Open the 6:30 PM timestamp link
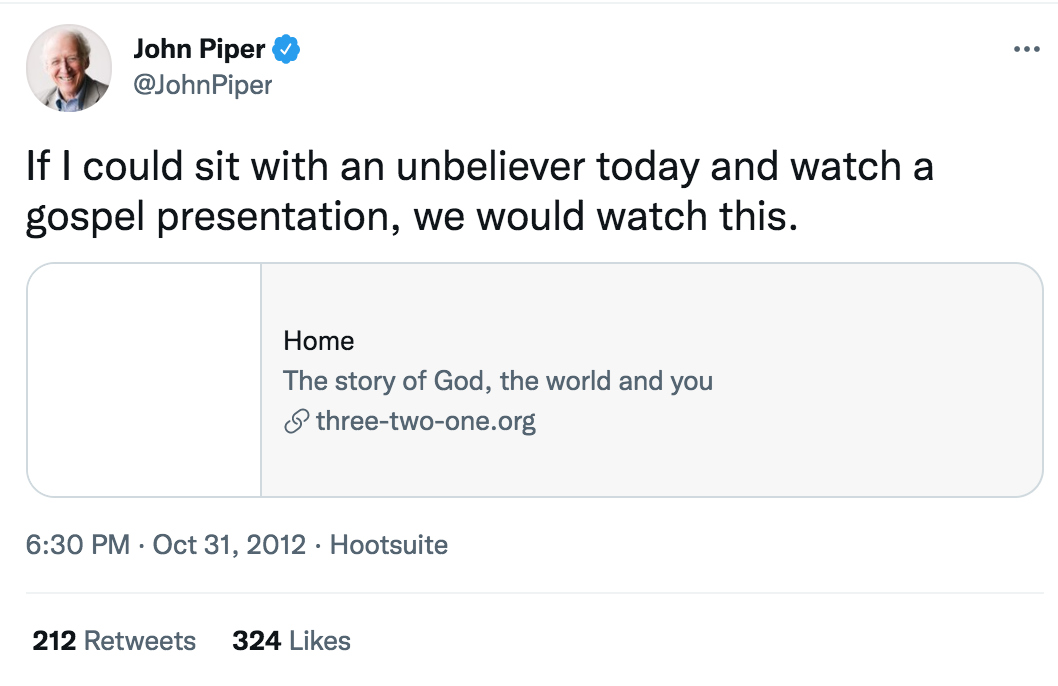Image resolution: width=1058 pixels, height=686 pixels. [78, 544]
